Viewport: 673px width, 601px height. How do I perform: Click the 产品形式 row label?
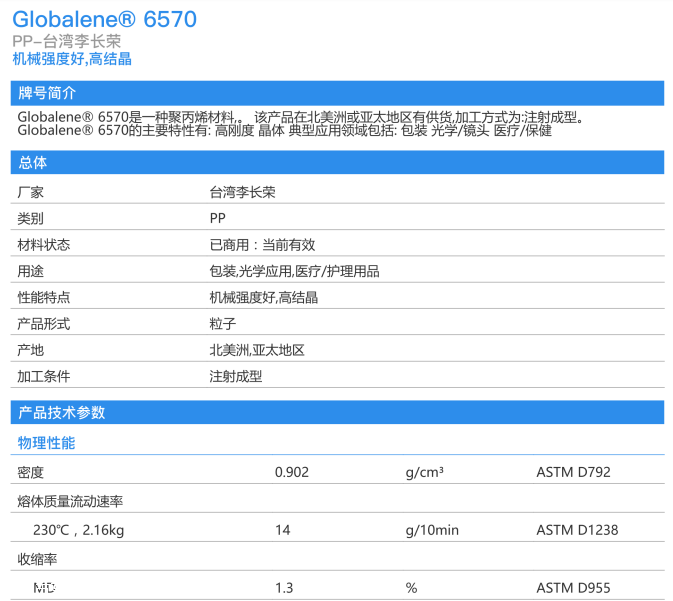(x=44, y=324)
